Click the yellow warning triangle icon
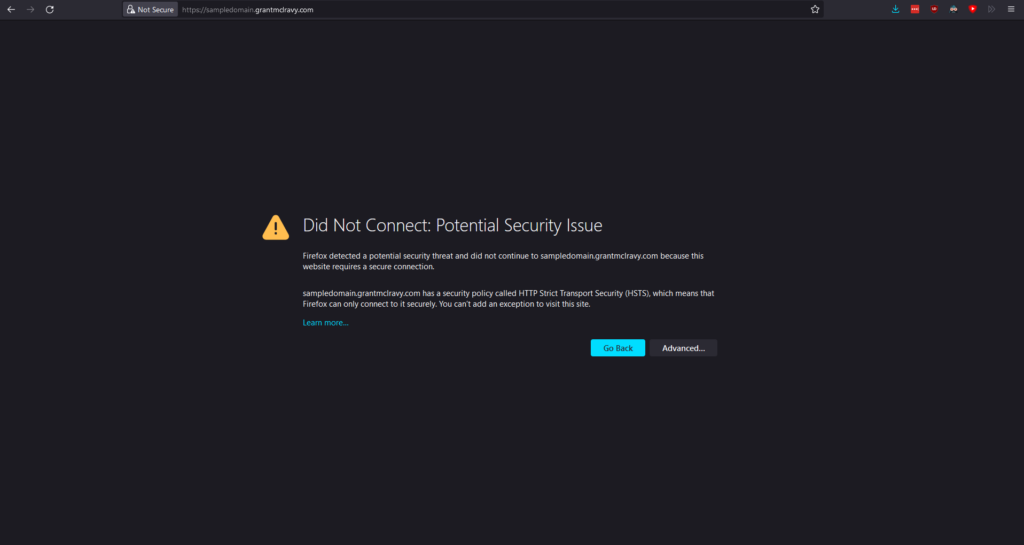The height and width of the screenshot is (545, 1024). [275, 227]
